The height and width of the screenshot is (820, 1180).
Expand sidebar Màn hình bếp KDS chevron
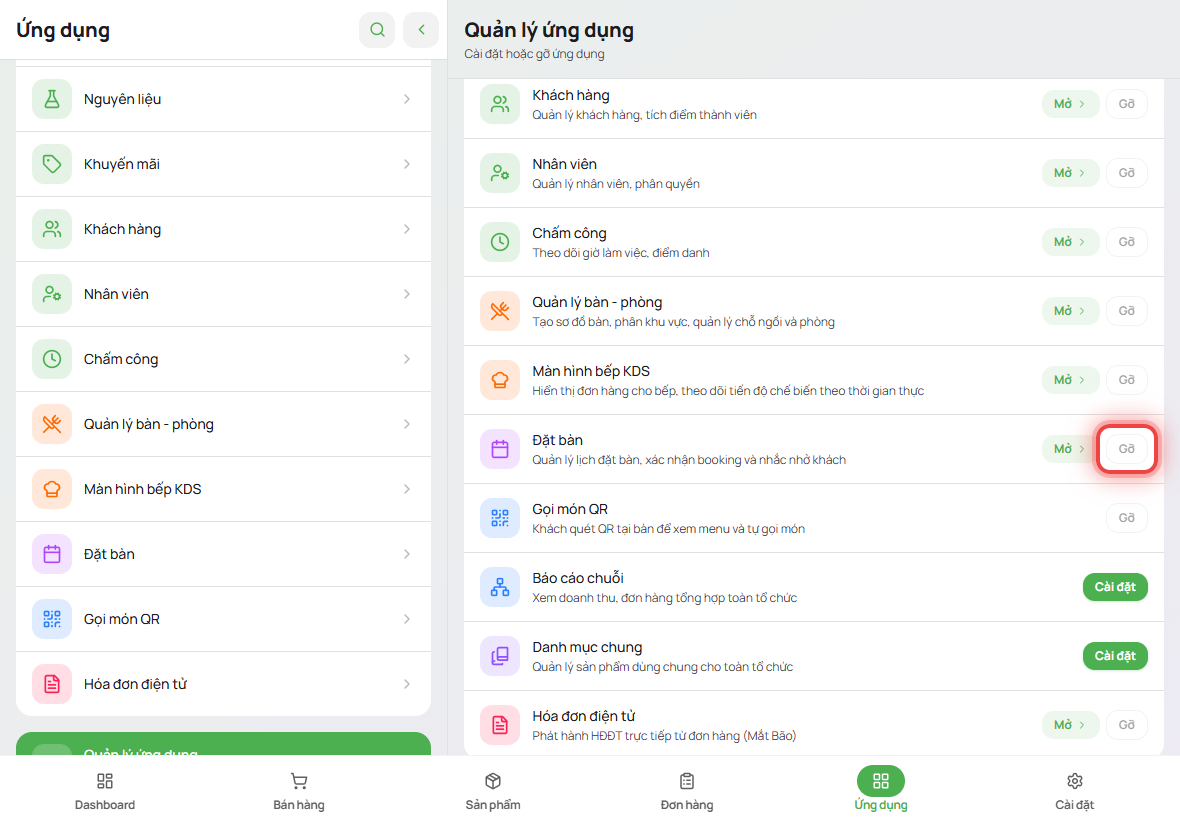click(406, 489)
